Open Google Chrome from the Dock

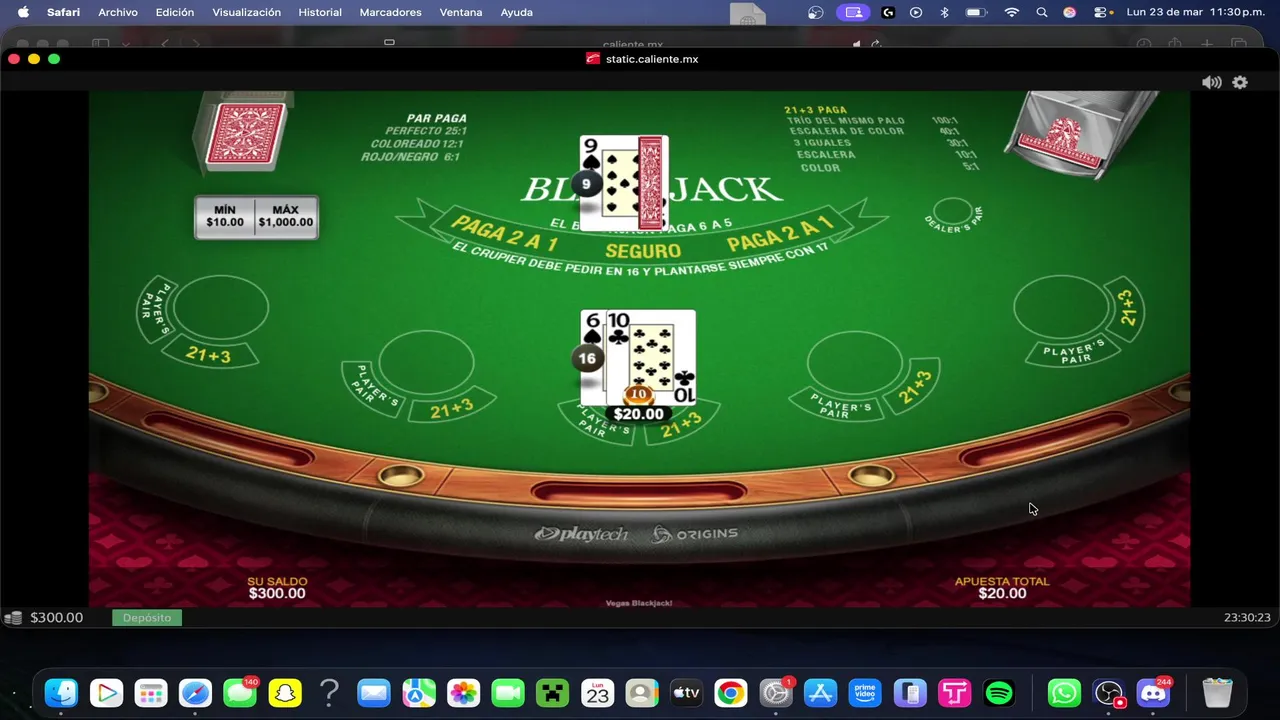(x=731, y=693)
